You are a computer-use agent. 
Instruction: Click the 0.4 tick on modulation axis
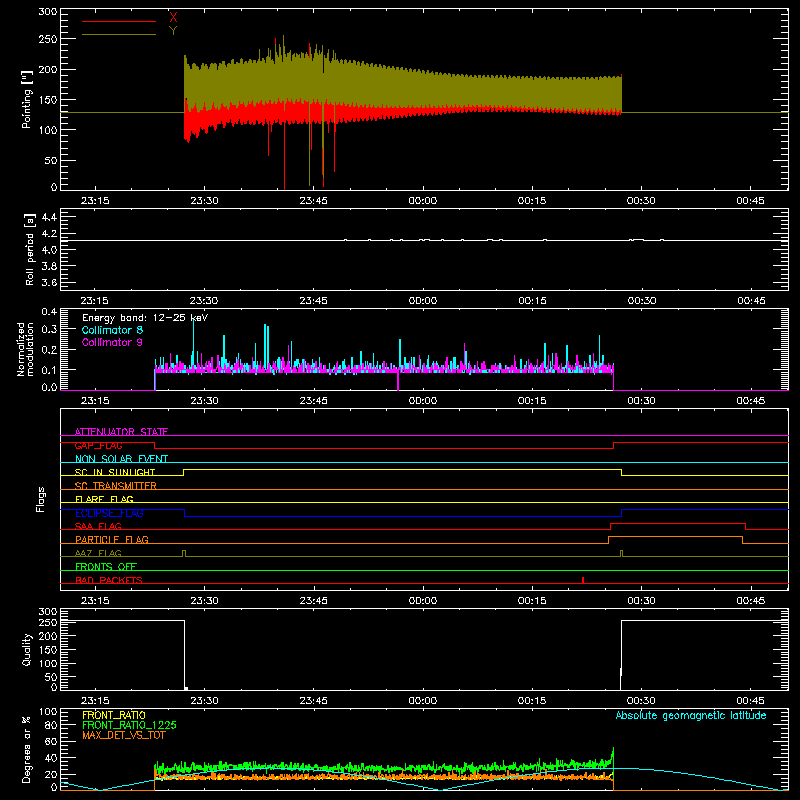point(49,311)
